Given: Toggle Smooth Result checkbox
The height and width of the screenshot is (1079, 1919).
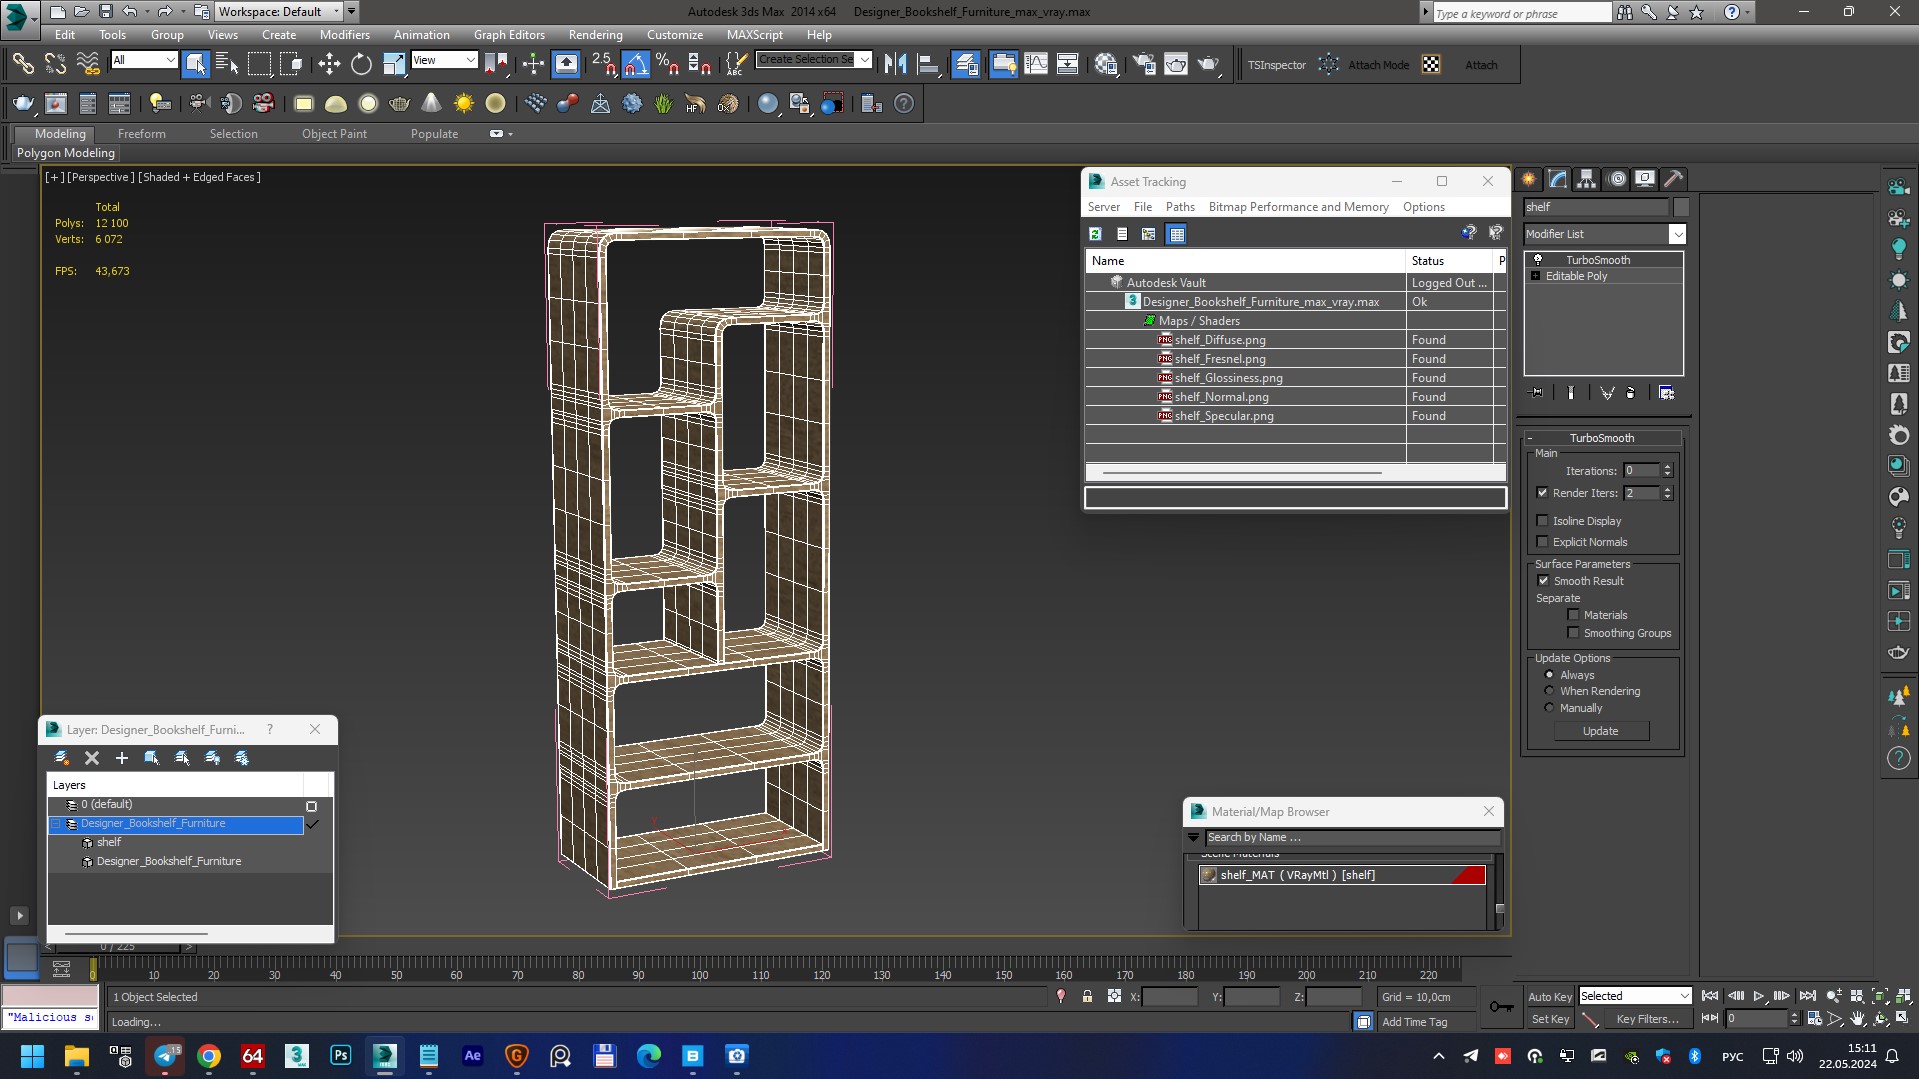Looking at the screenshot, I should [x=1543, y=581].
